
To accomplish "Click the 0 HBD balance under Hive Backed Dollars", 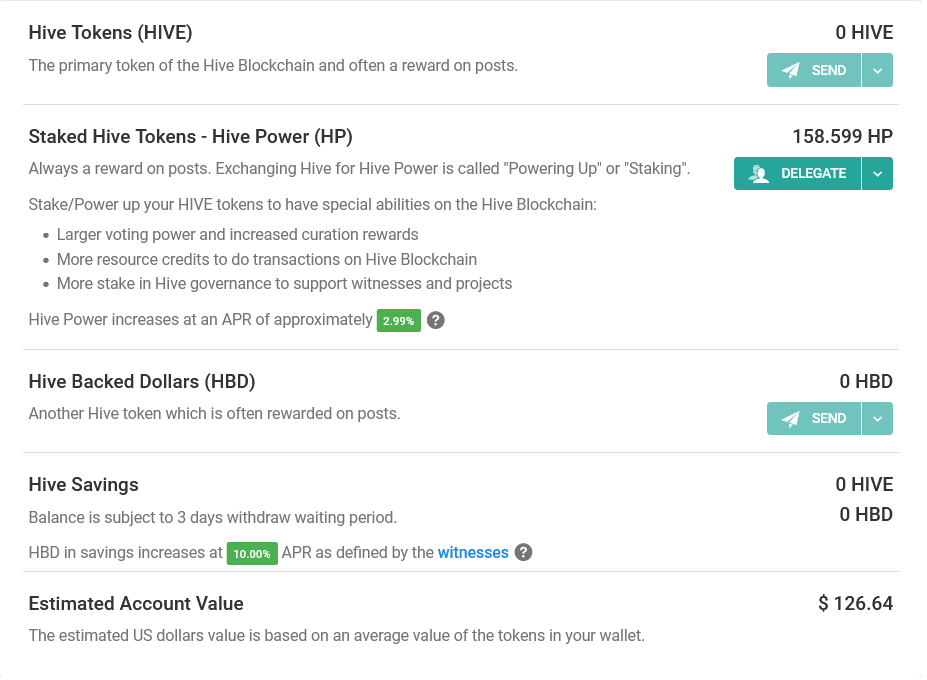I will [x=866, y=381].
